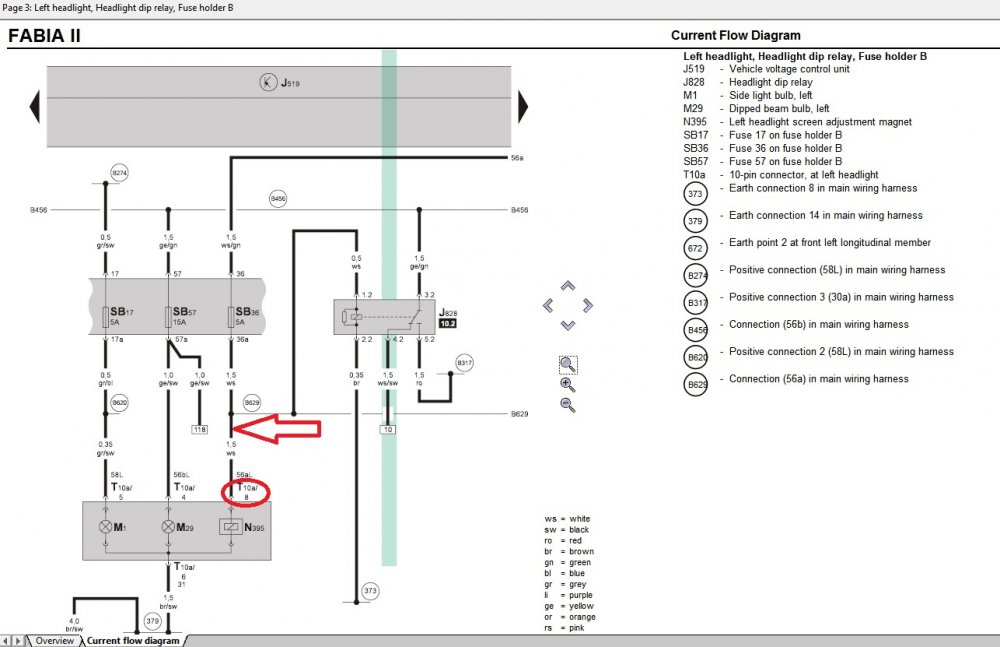
Task: Click the M1 side light bulb symbol
Action: point(106,526)
